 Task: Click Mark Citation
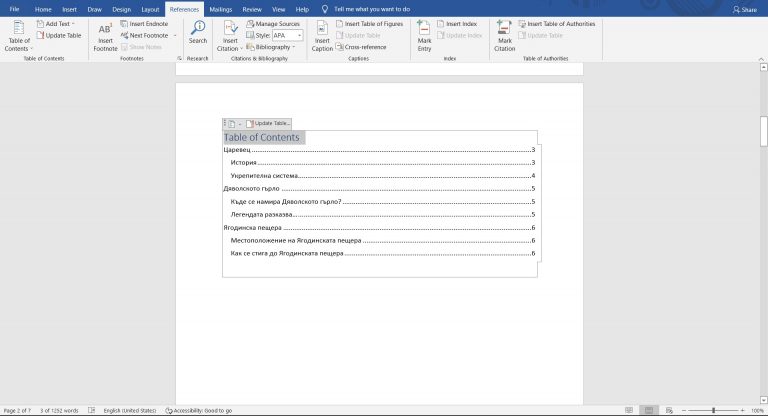click(504, 36)
